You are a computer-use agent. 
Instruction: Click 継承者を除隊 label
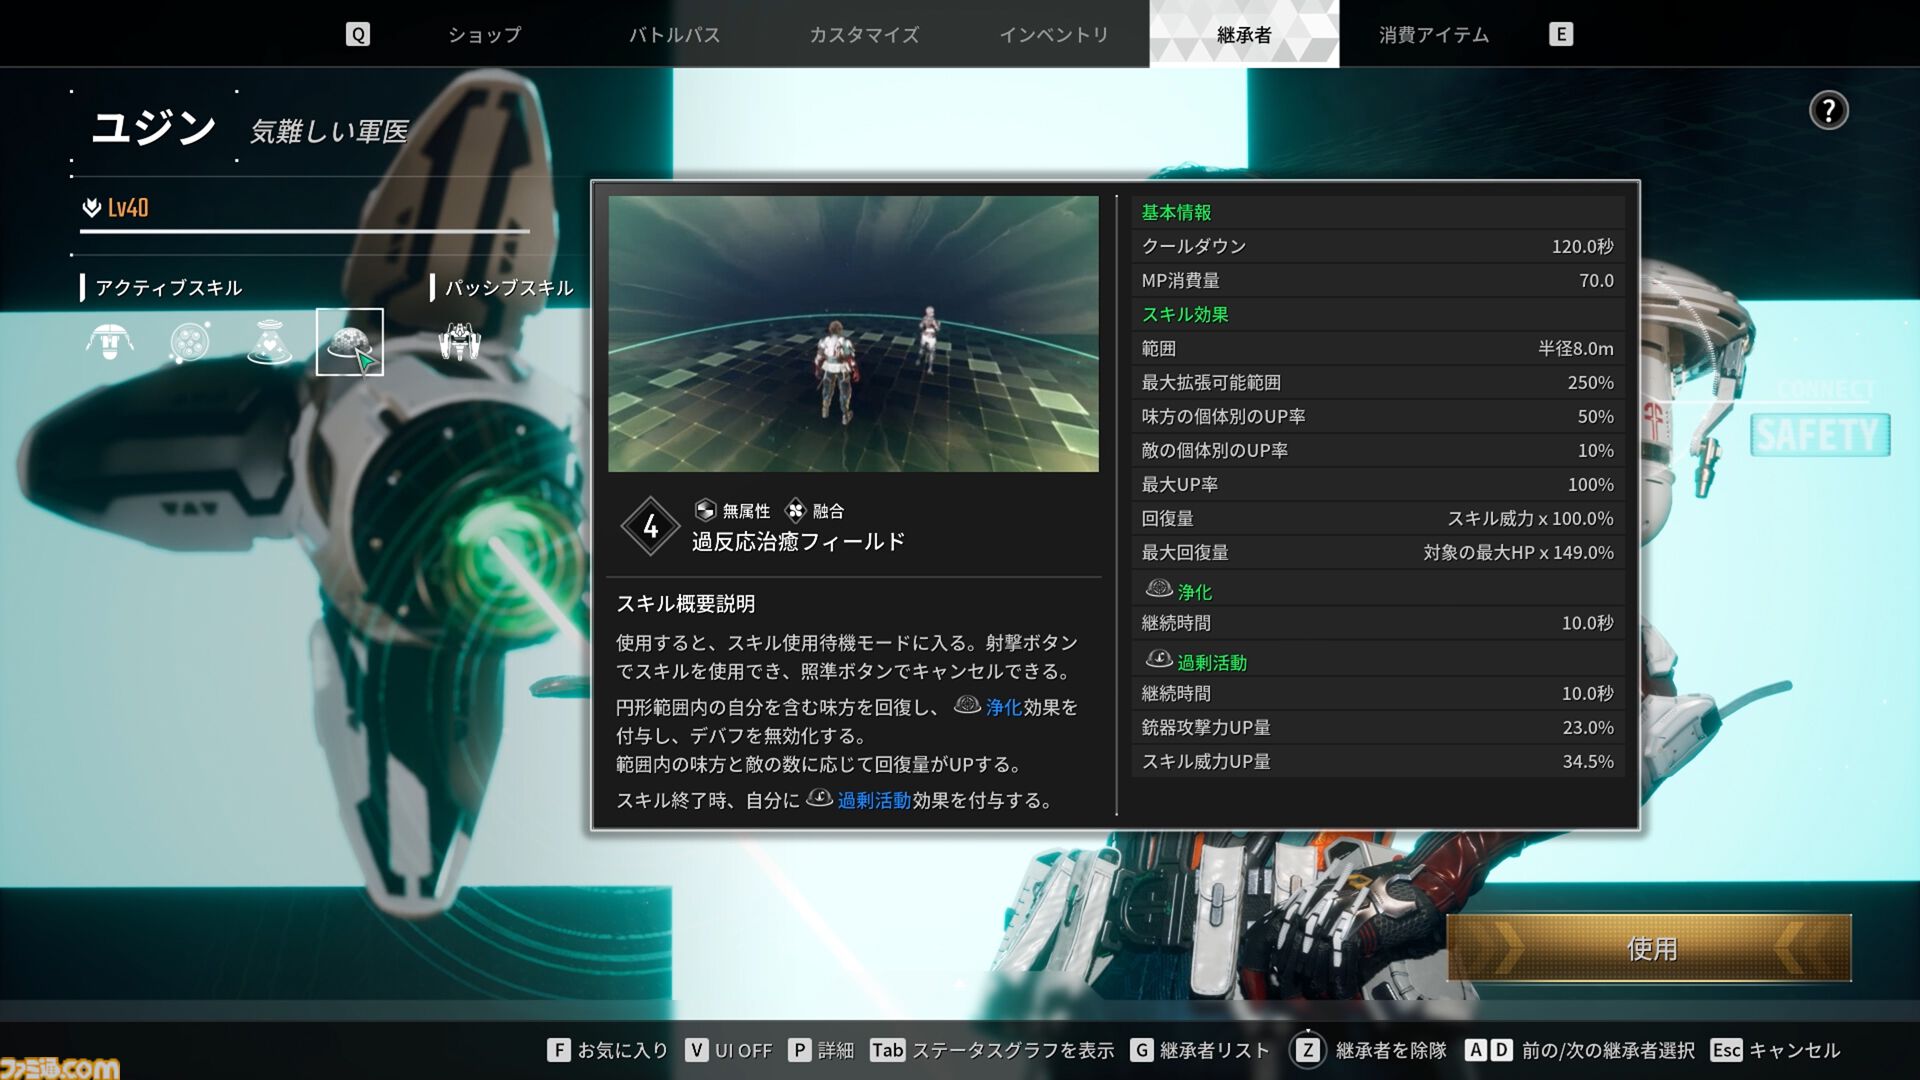click(1391, 1050)
